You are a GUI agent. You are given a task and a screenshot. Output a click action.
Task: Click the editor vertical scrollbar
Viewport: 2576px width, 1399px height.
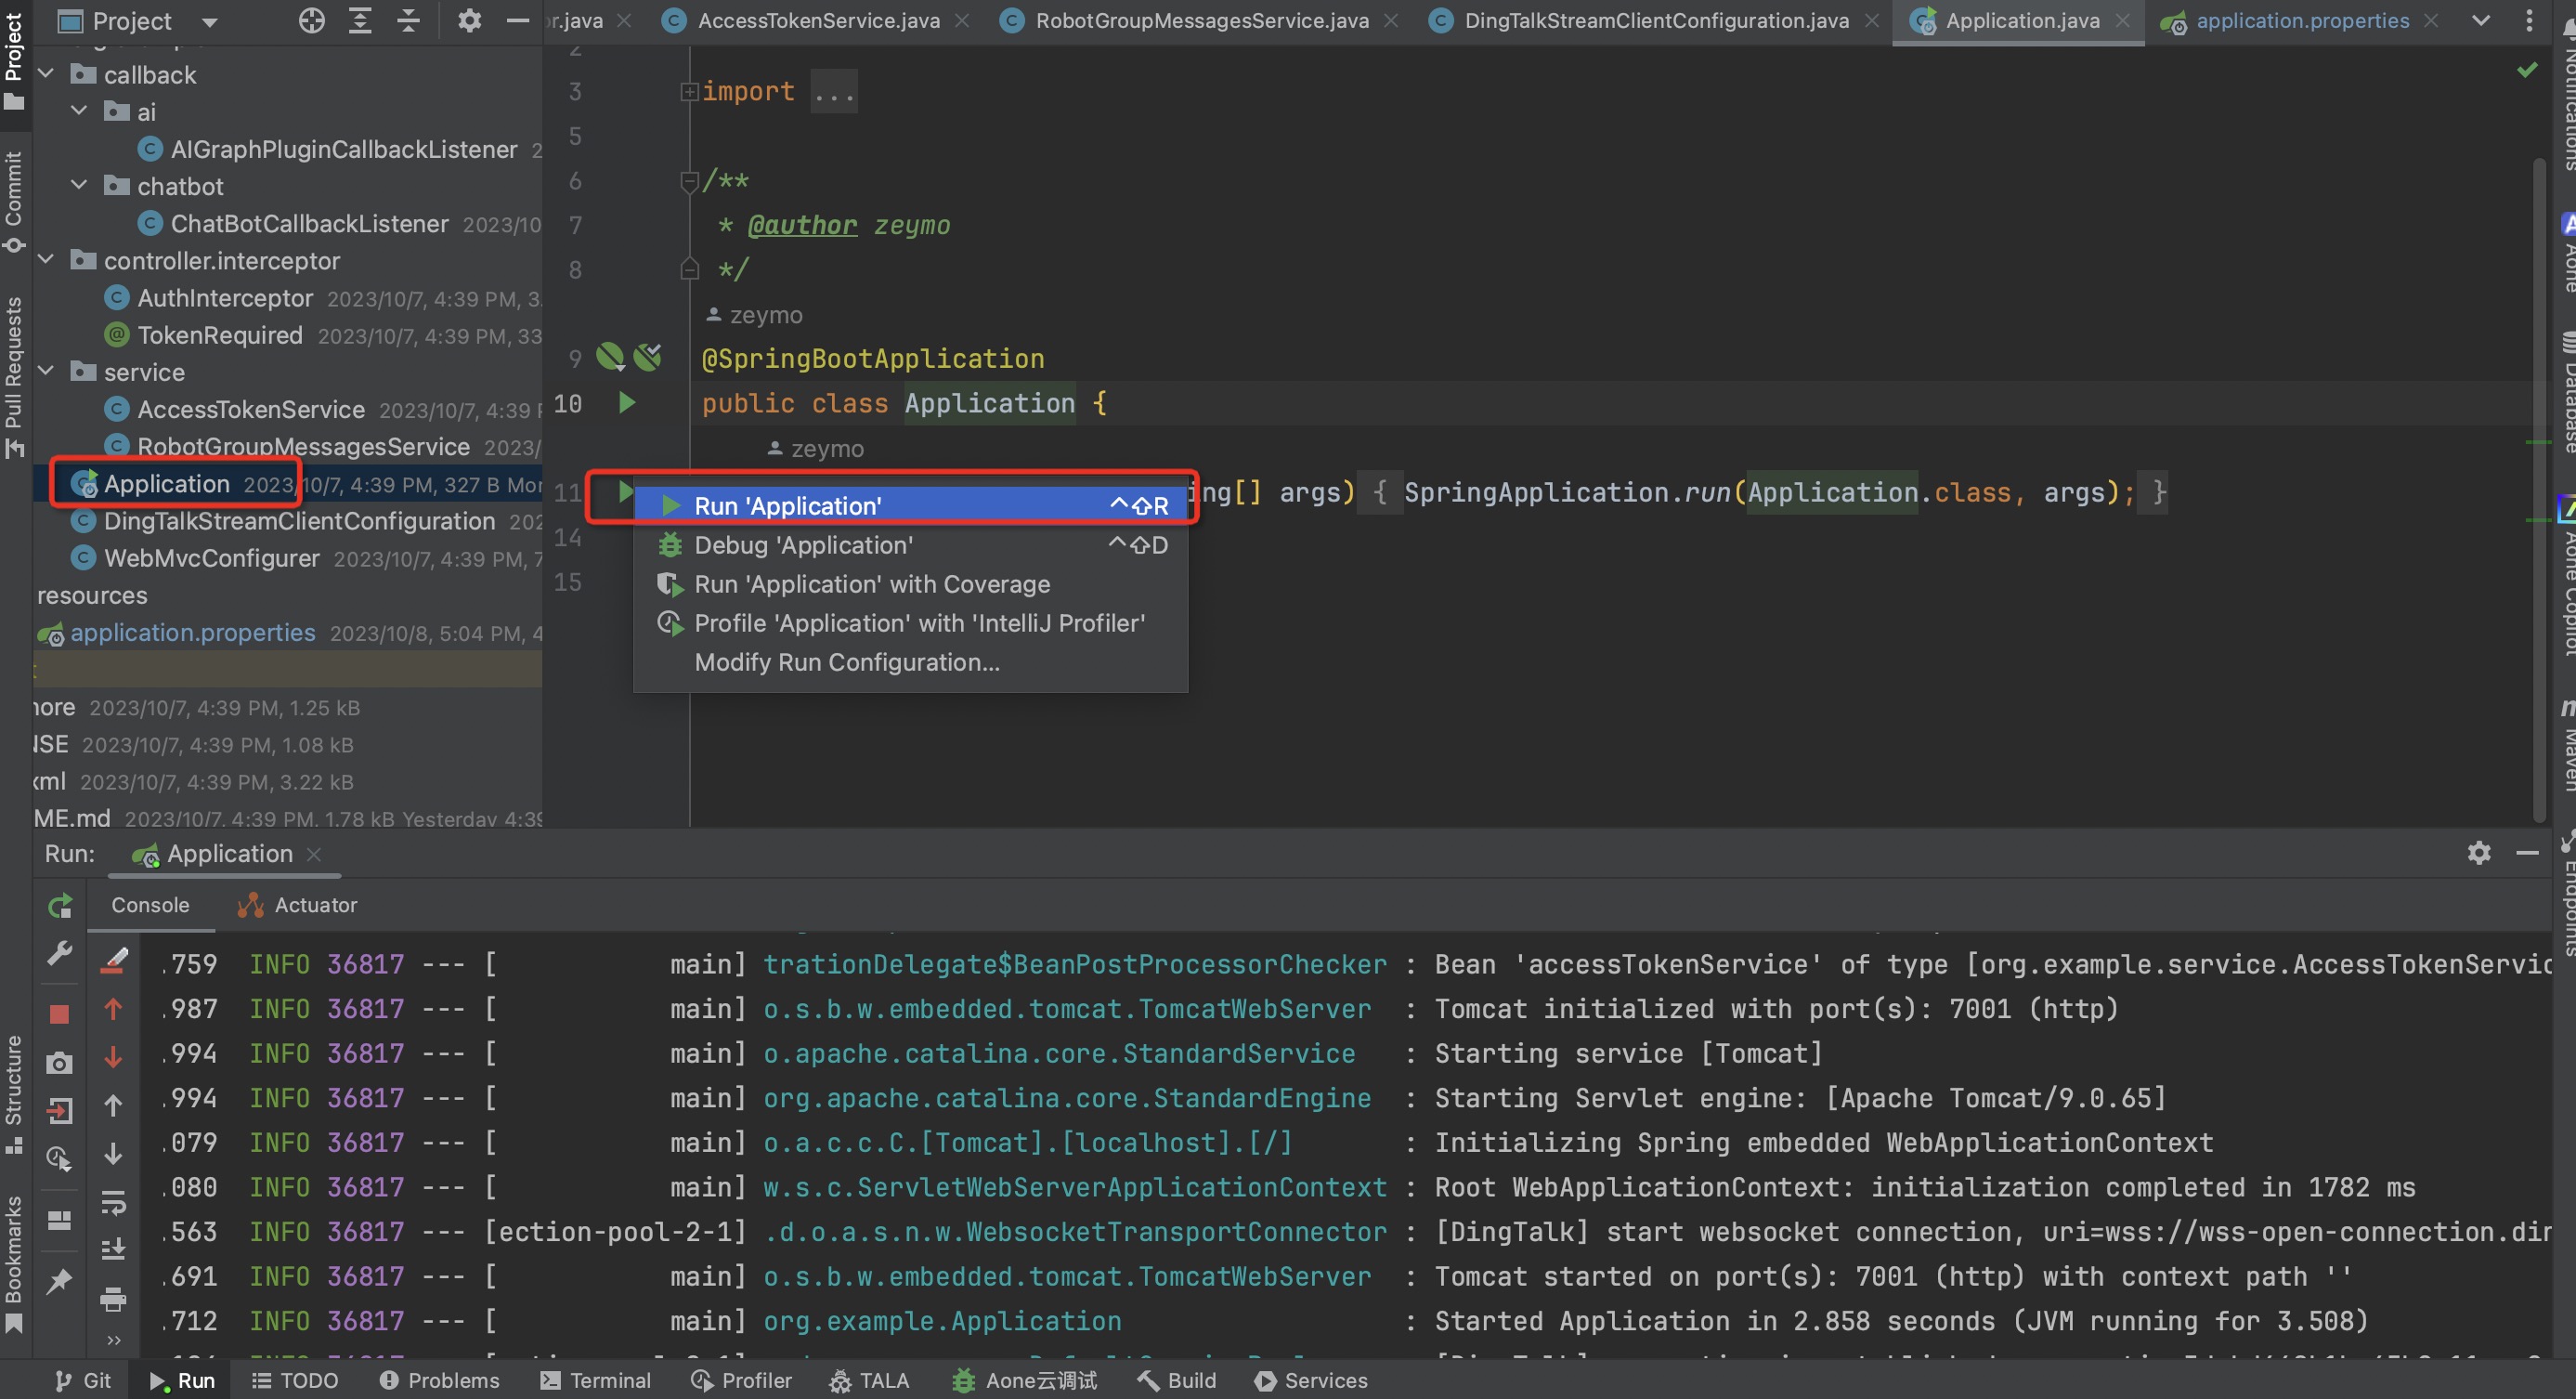point(2539,490)
